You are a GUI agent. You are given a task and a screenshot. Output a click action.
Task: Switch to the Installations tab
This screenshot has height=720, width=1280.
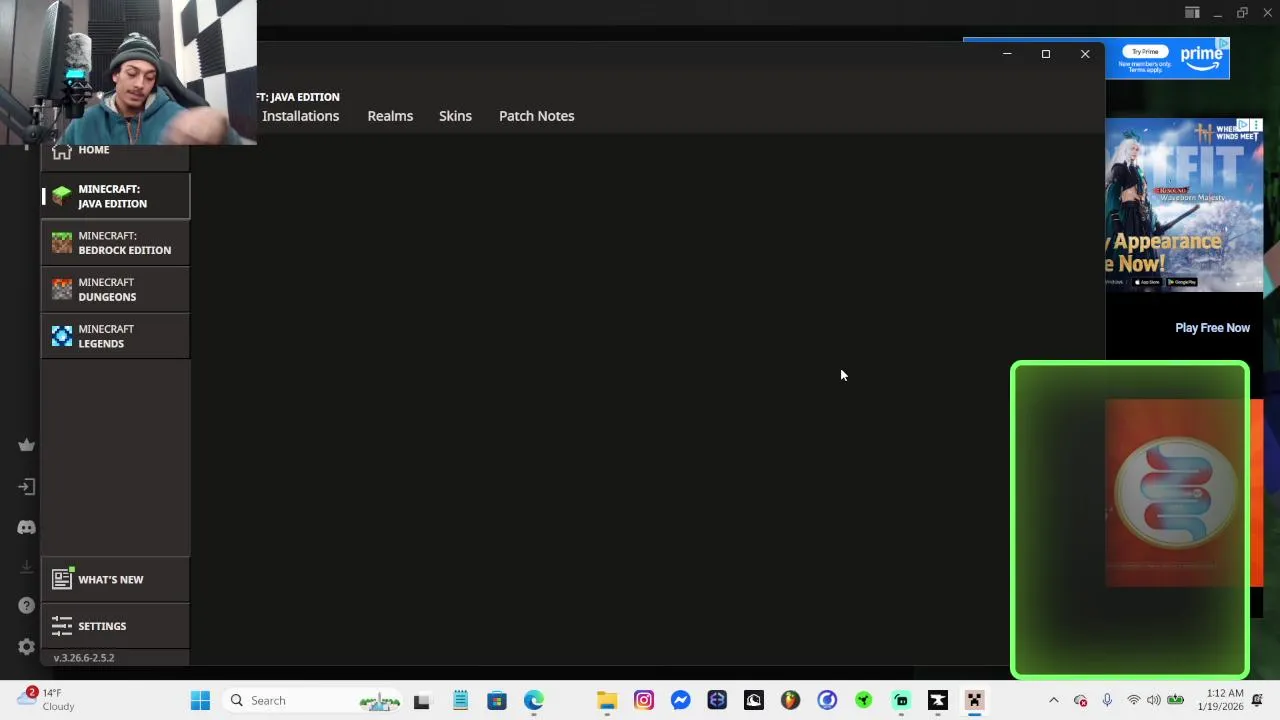point(300,116)
